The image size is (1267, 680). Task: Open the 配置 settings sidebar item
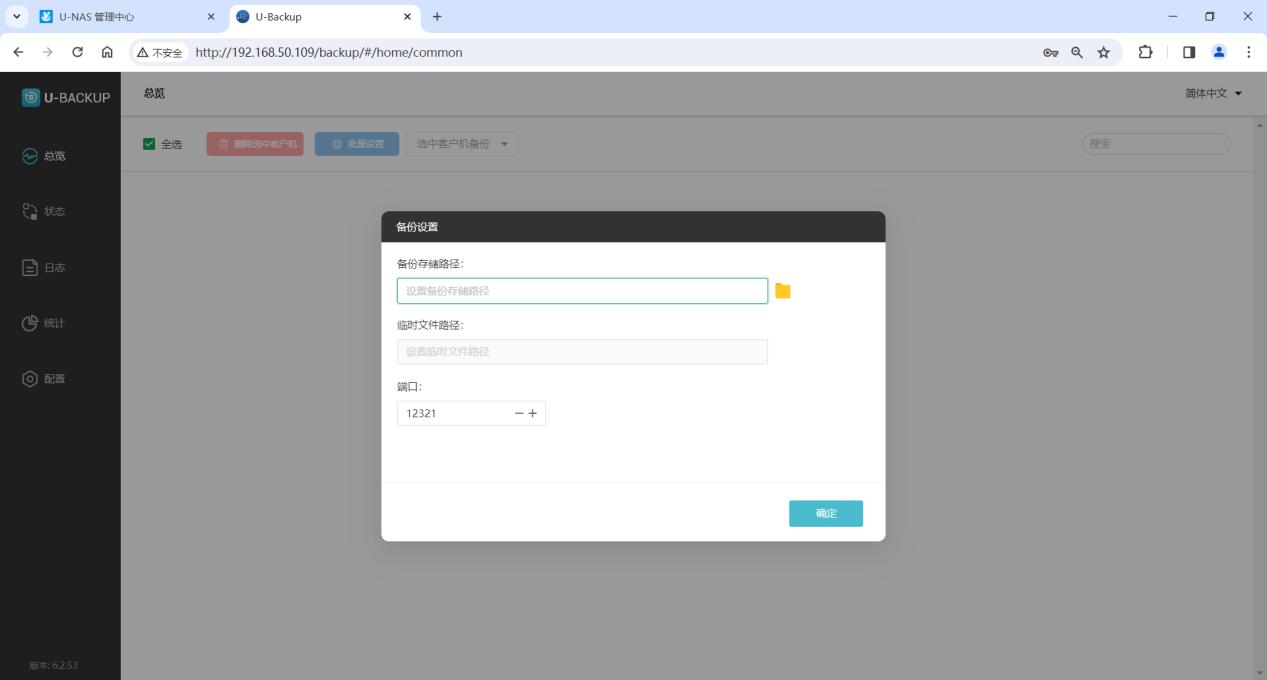(x=45, y=379)
